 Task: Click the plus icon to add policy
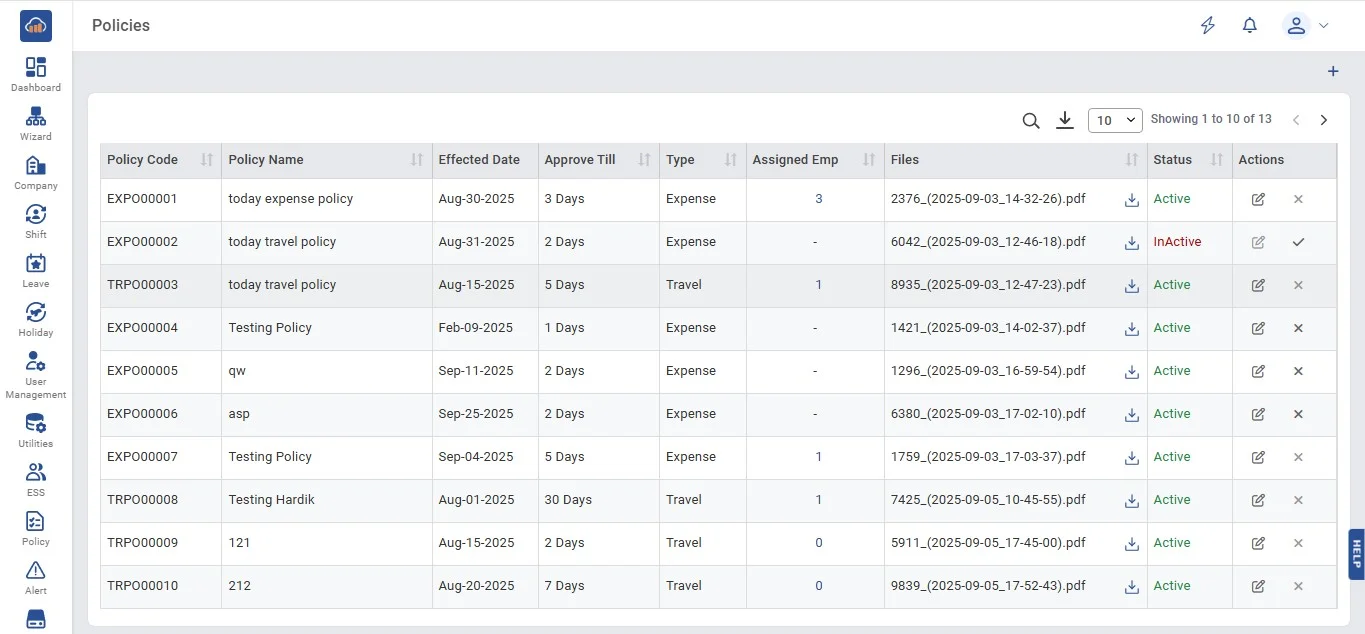point(1332,72)
